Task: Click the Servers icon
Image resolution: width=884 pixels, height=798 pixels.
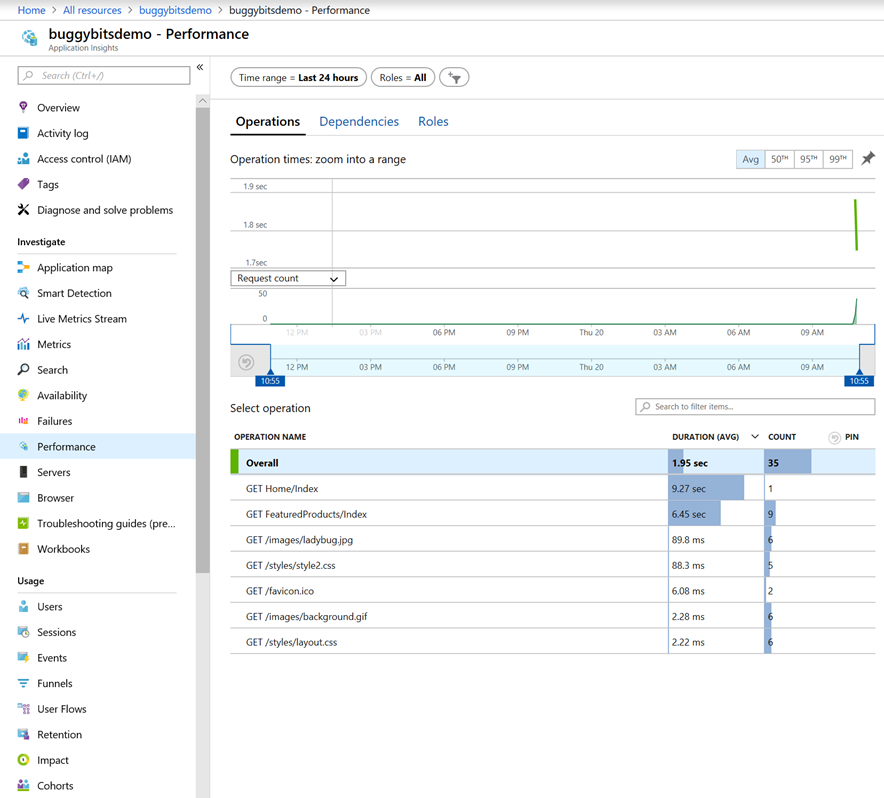Action: click(23, 472)
